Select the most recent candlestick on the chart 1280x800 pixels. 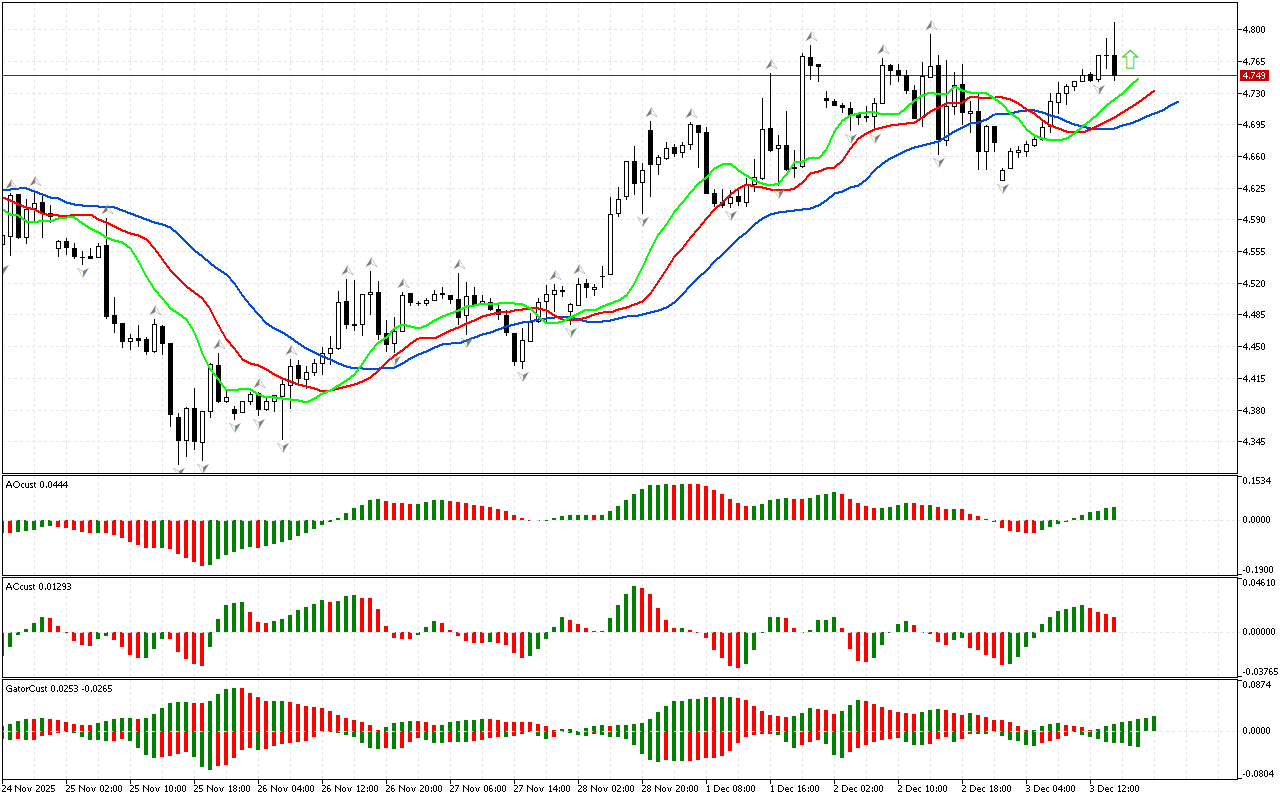[x=1114, y=66]
